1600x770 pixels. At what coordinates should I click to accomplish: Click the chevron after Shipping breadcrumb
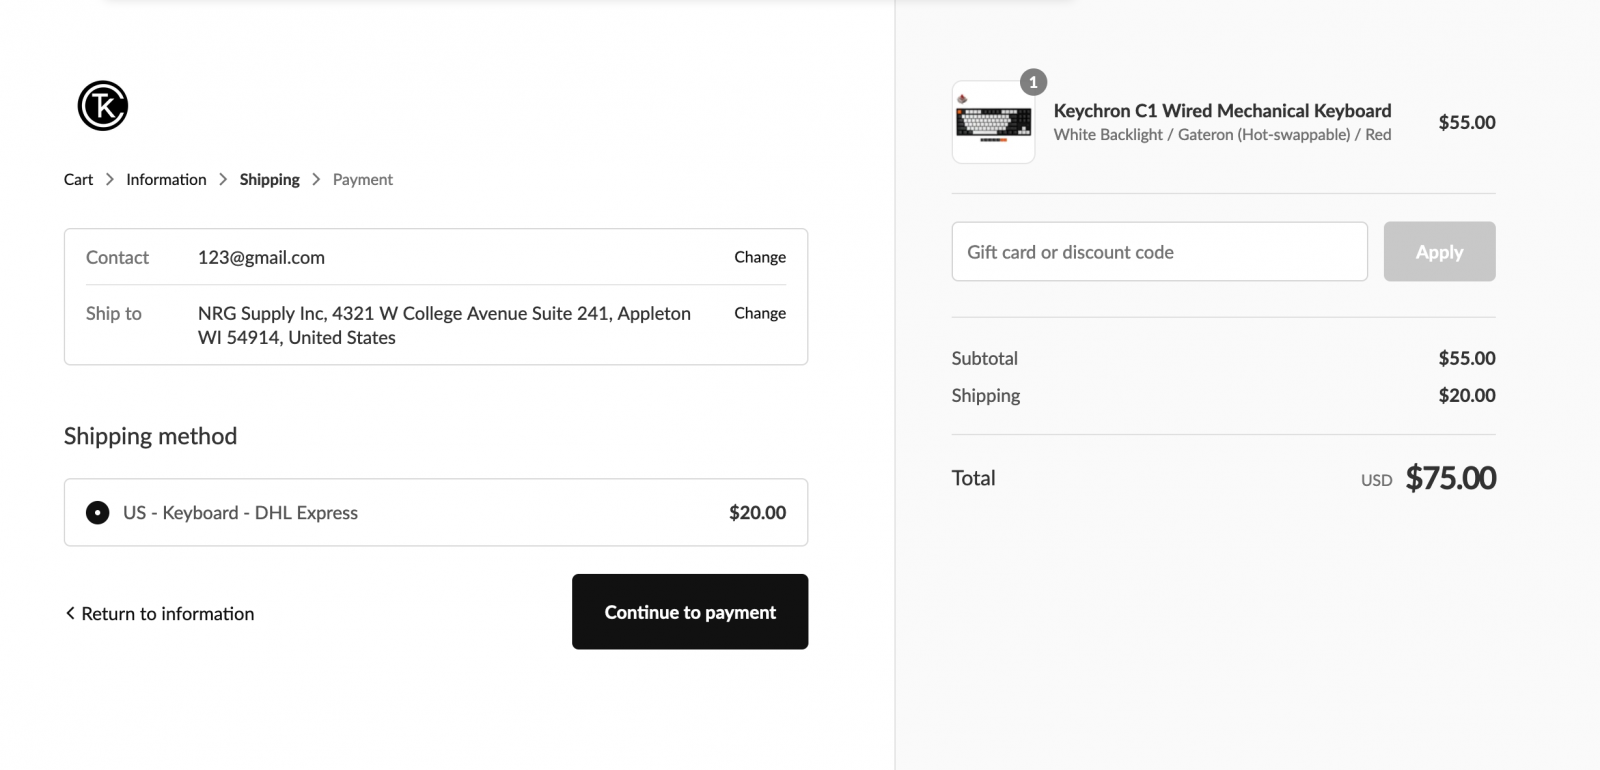coord(316,179)
